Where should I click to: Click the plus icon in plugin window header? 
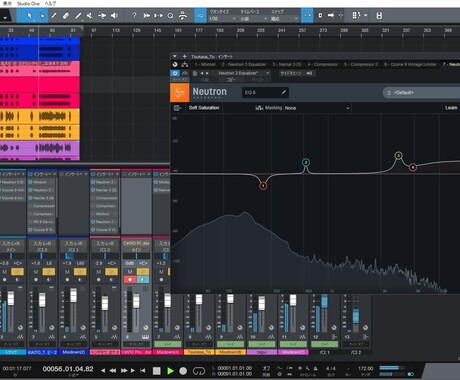coord(184,56)
